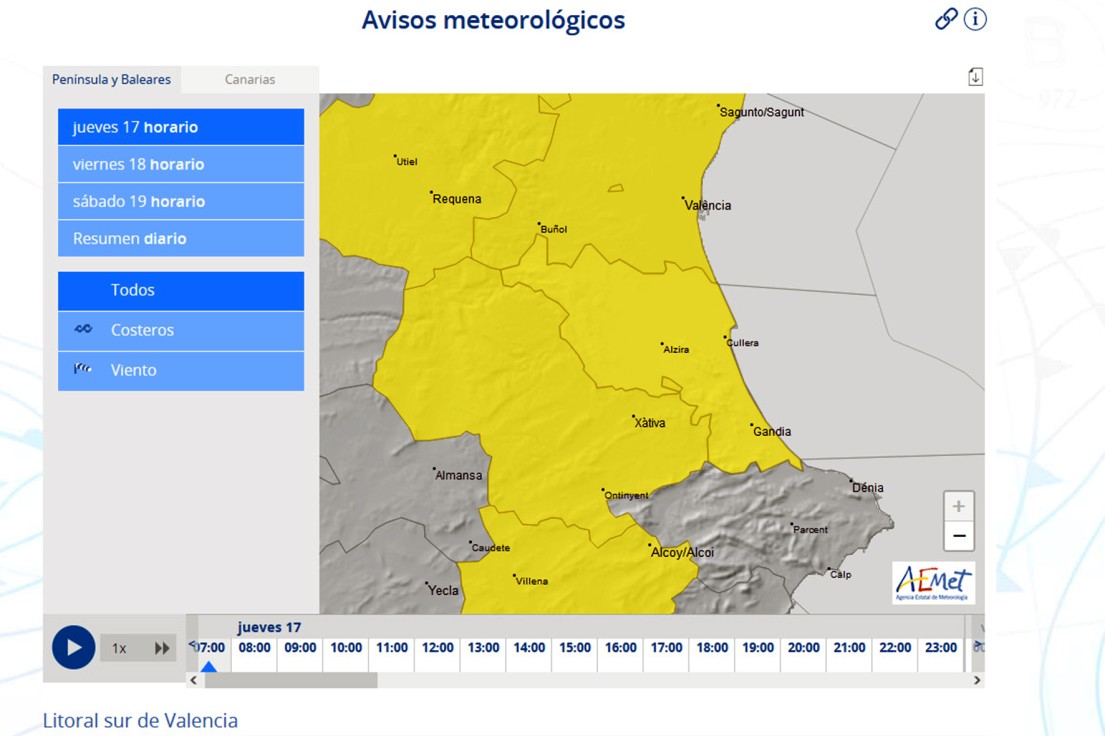Click Buñol on the map
The image size is (1105, 736).
pyautogui.click(x=553, y=229)
